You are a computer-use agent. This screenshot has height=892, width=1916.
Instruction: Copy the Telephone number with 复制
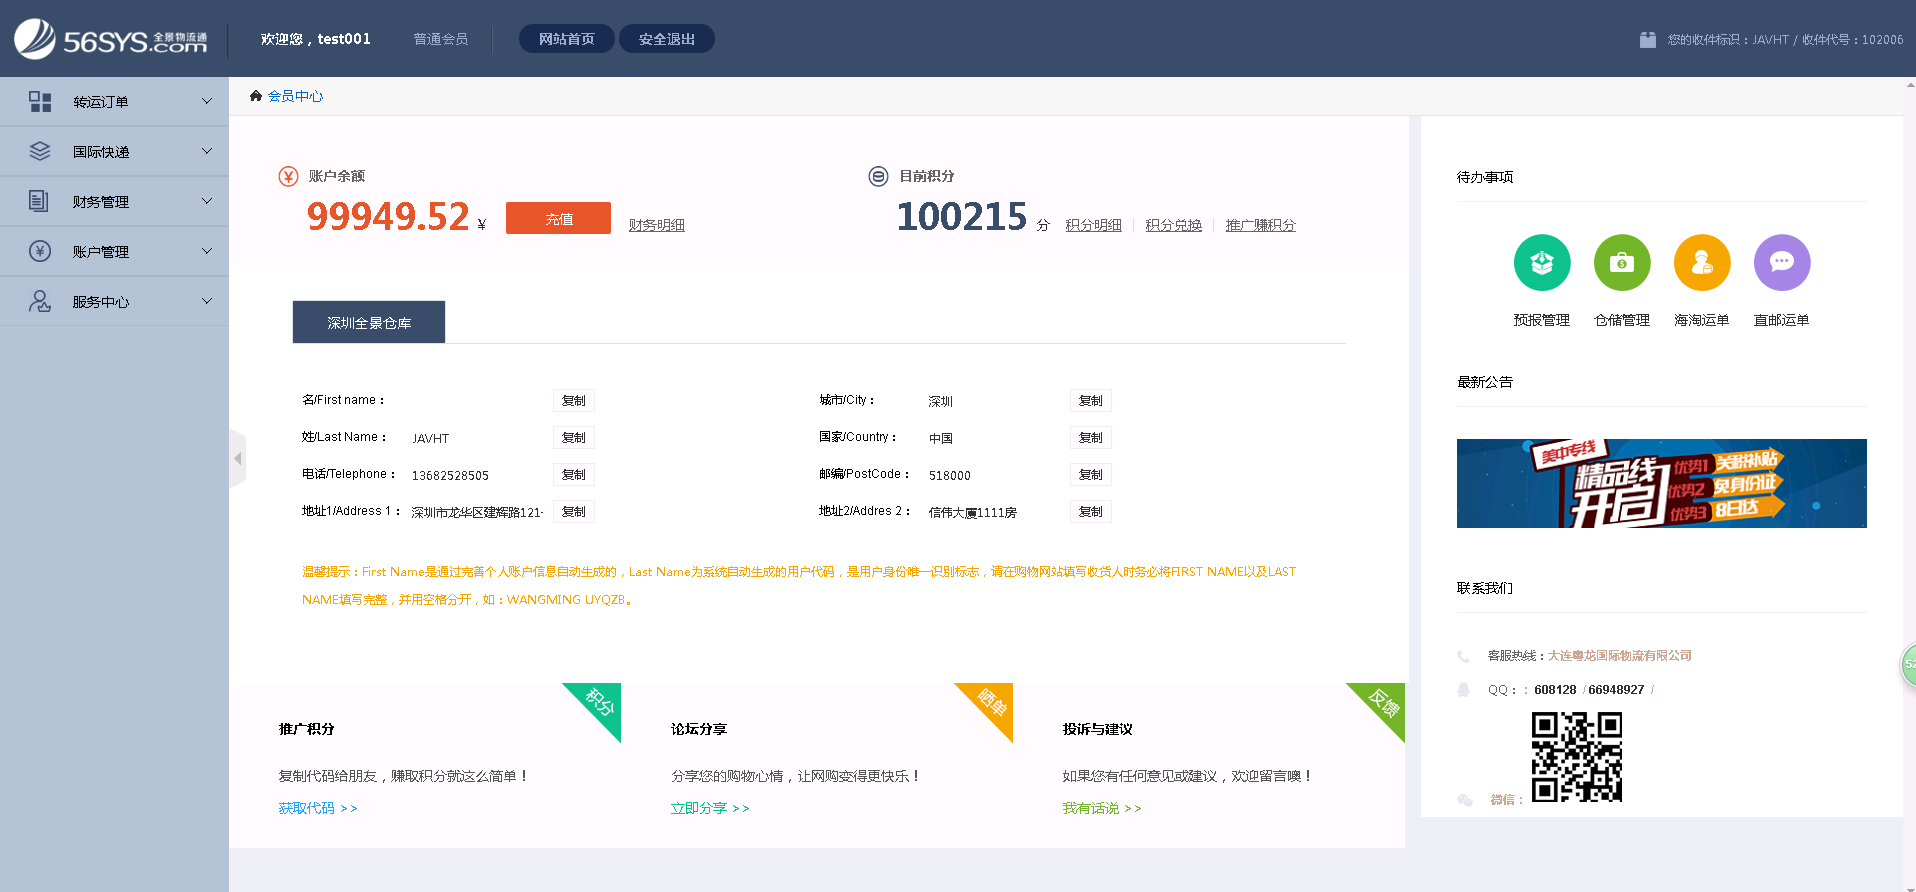(x=574, y=475)
